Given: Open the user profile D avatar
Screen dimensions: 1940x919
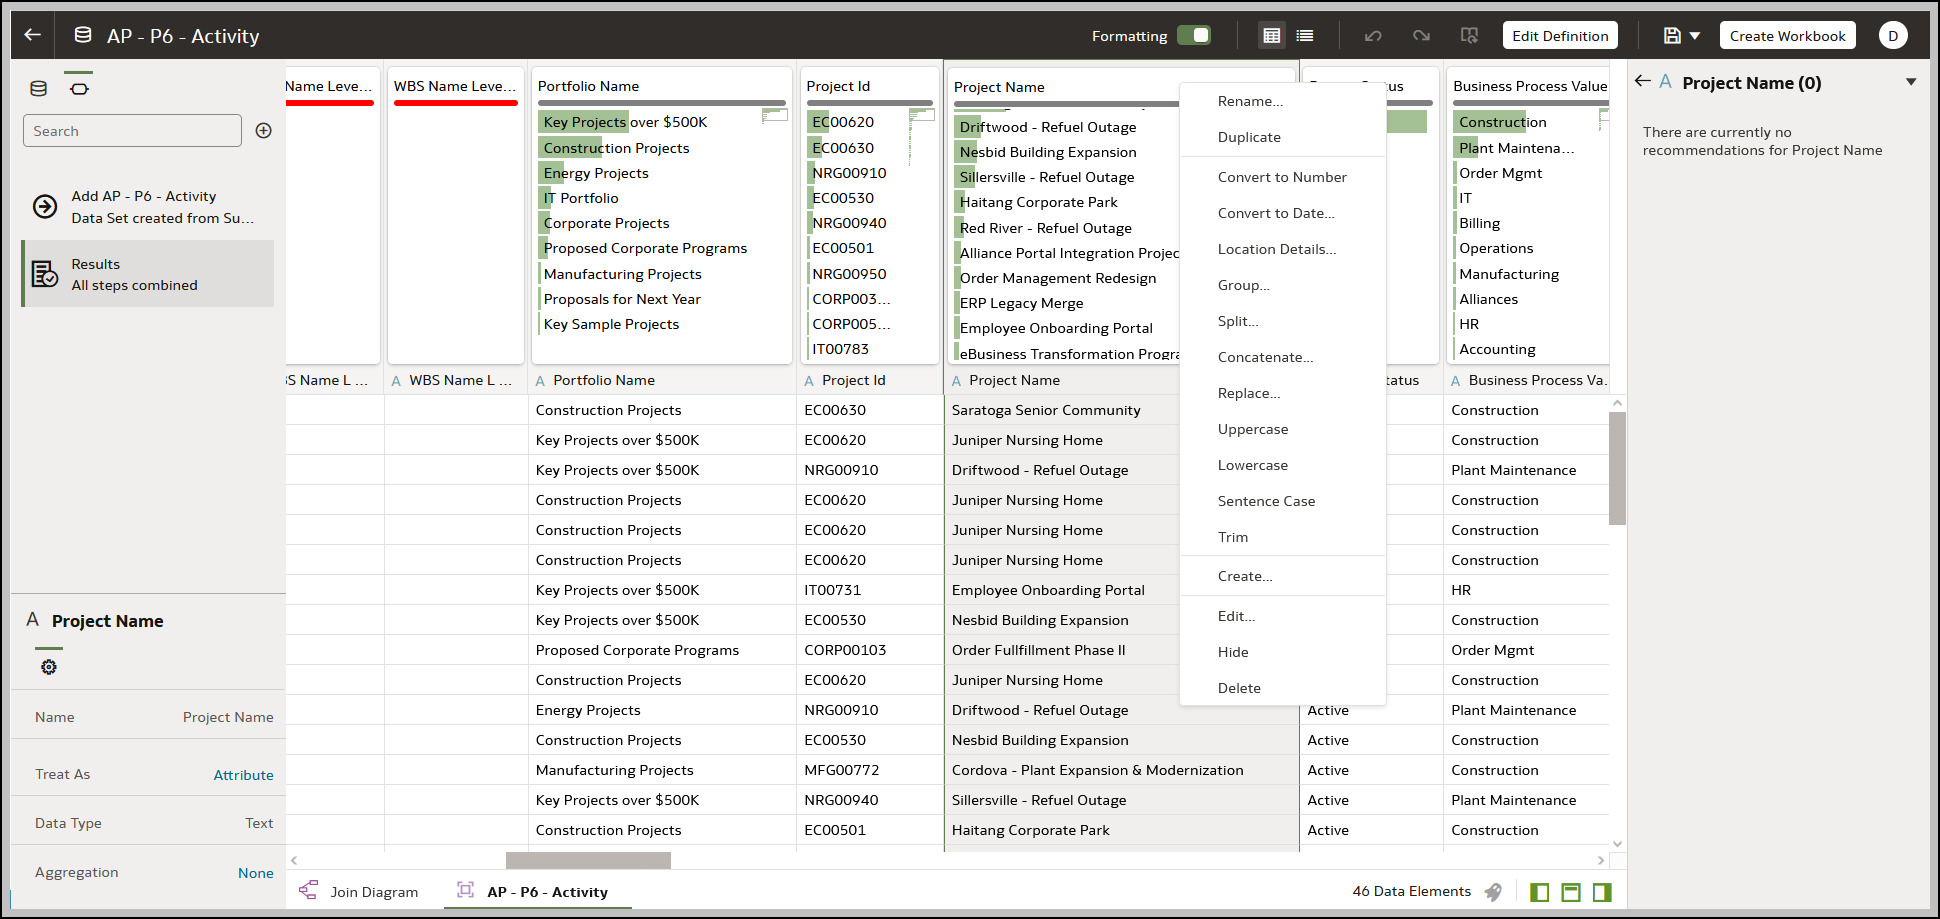Looking at the screenshot, I should click(x=1893, y=36).
